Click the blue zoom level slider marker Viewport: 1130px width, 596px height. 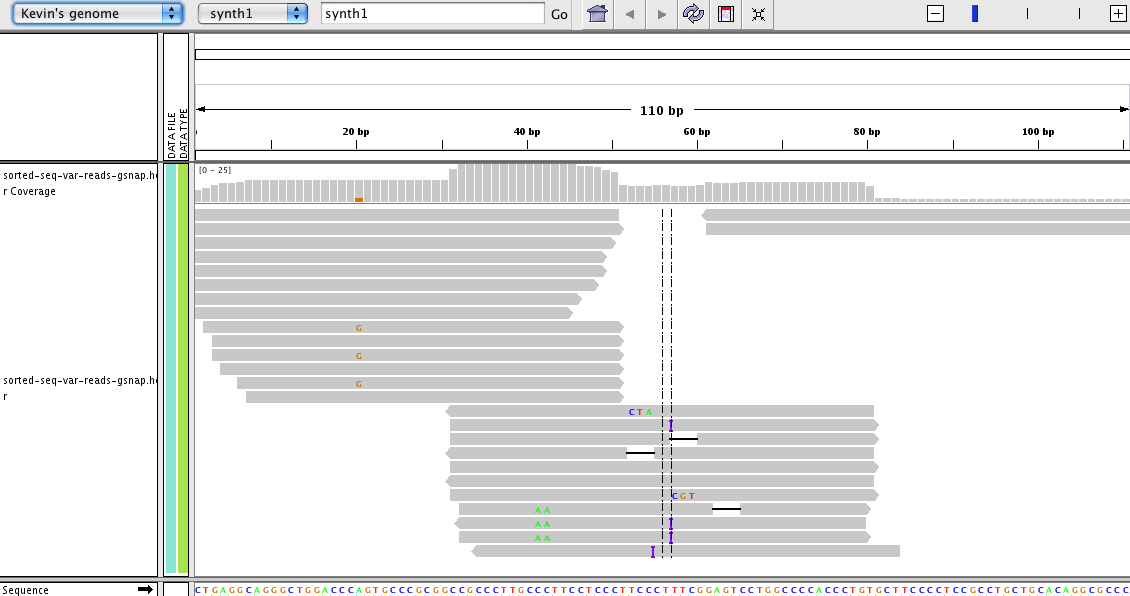pyautogui.click(x=975, y=14)
